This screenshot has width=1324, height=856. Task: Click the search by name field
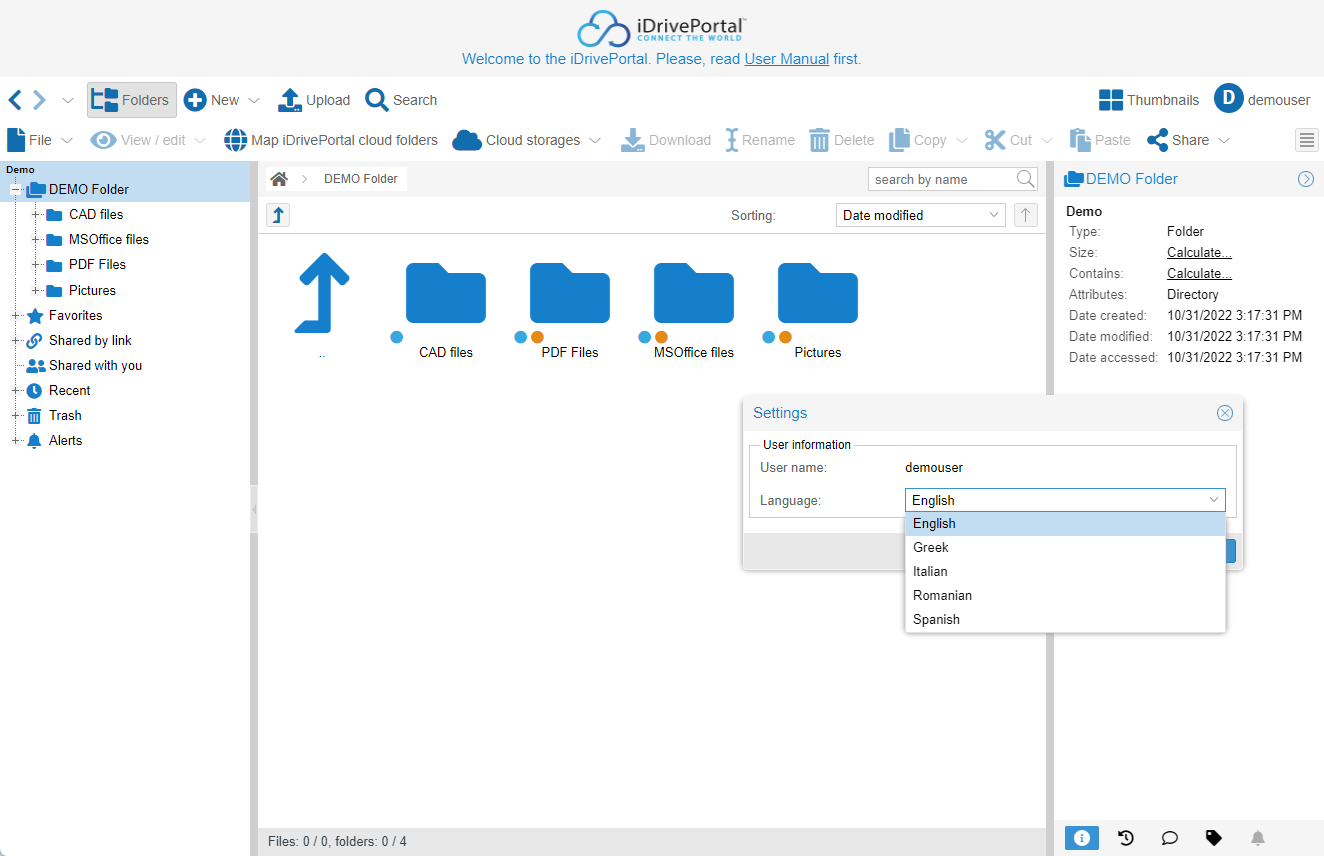(940, 179)
